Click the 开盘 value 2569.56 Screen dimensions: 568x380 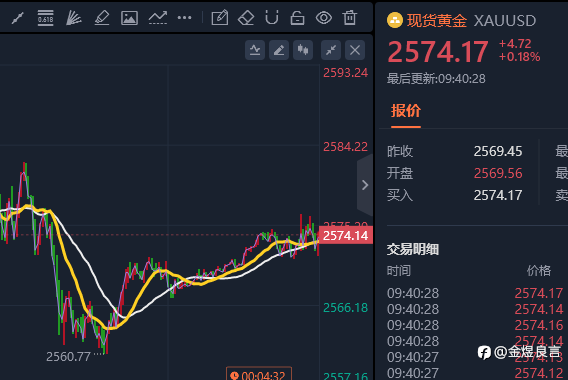498,174
